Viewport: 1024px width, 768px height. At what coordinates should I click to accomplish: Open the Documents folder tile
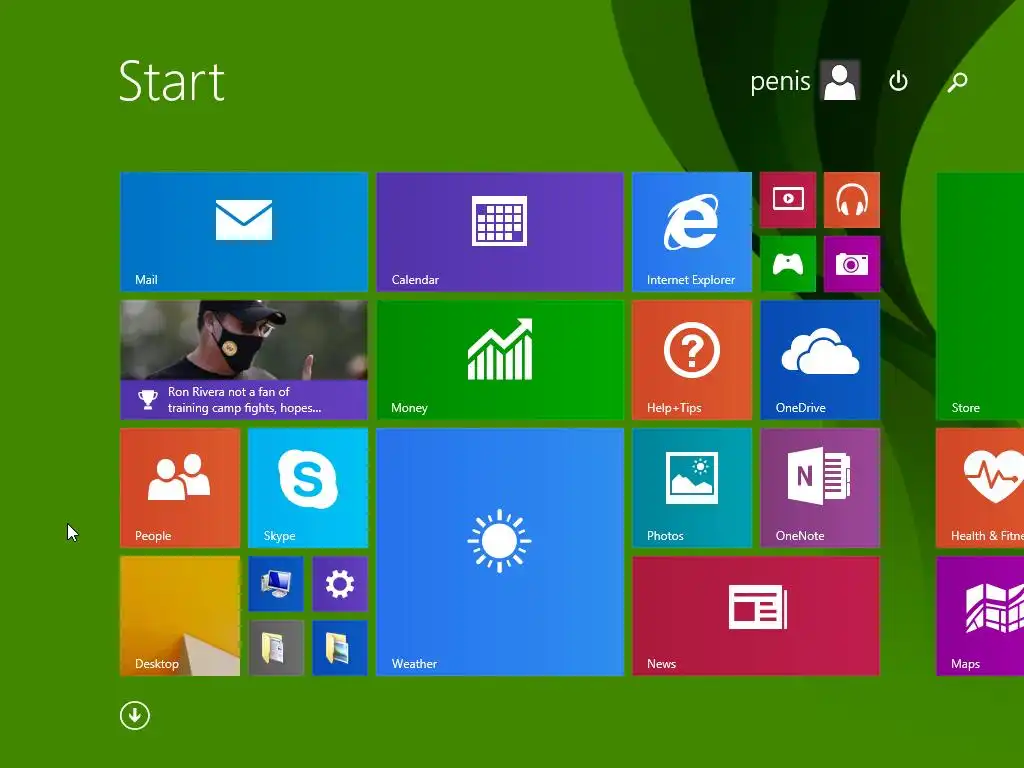276,648
